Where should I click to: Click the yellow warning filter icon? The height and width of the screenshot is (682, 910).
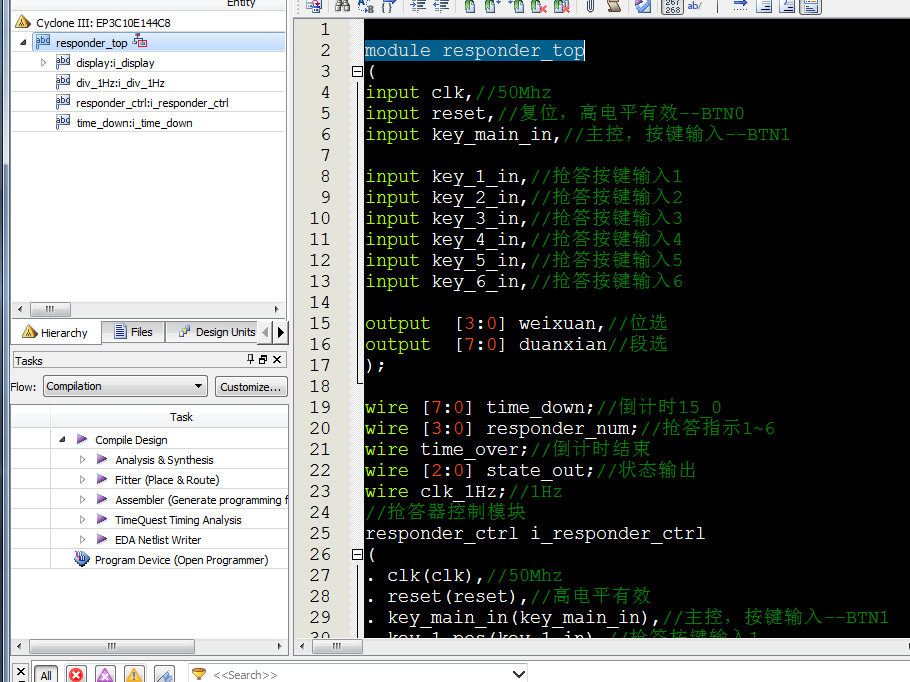(134, 675)
